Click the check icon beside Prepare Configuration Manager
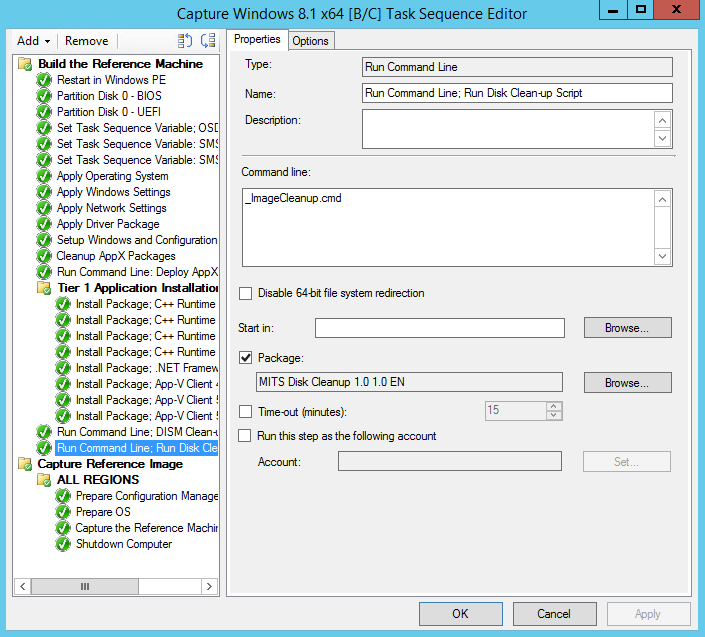The height and width of the screenshot is (637, 705). [x=63, y=496]
